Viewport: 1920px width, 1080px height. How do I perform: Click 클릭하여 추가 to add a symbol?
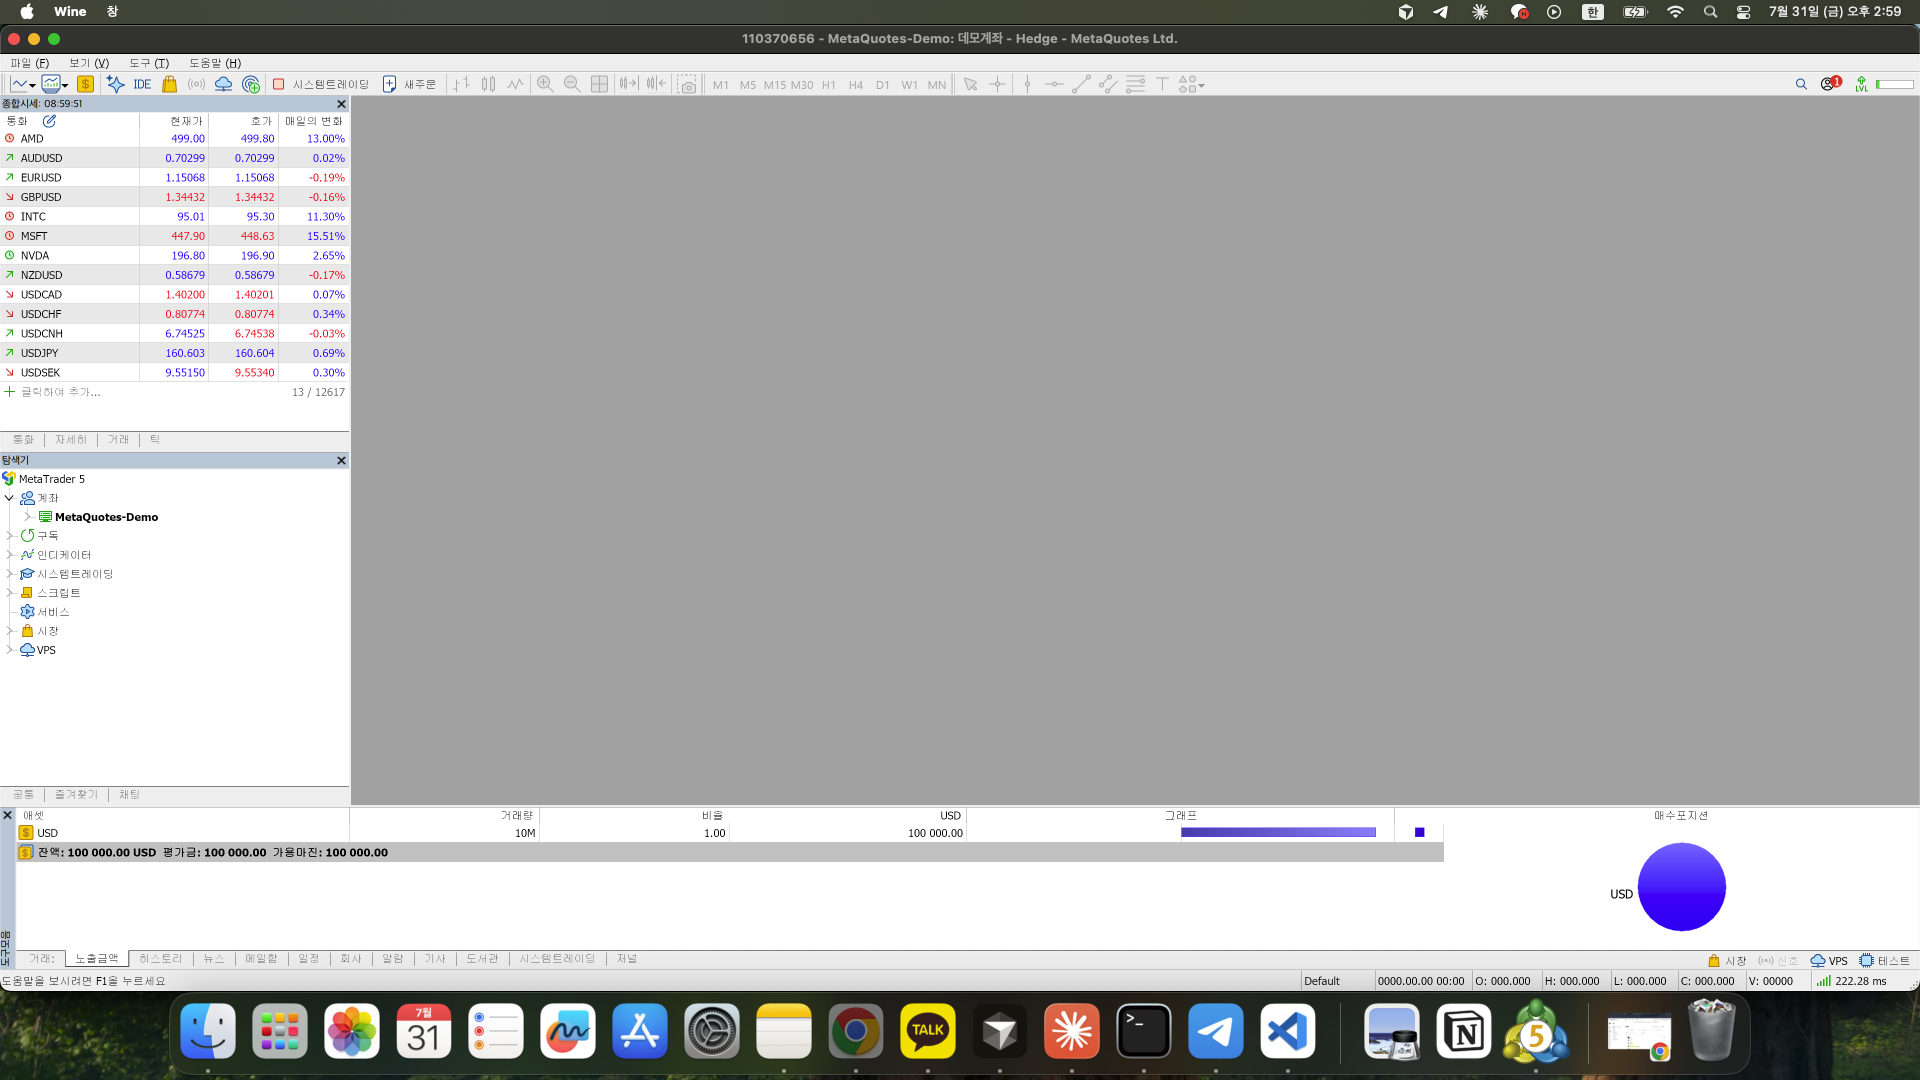(60, 392)
